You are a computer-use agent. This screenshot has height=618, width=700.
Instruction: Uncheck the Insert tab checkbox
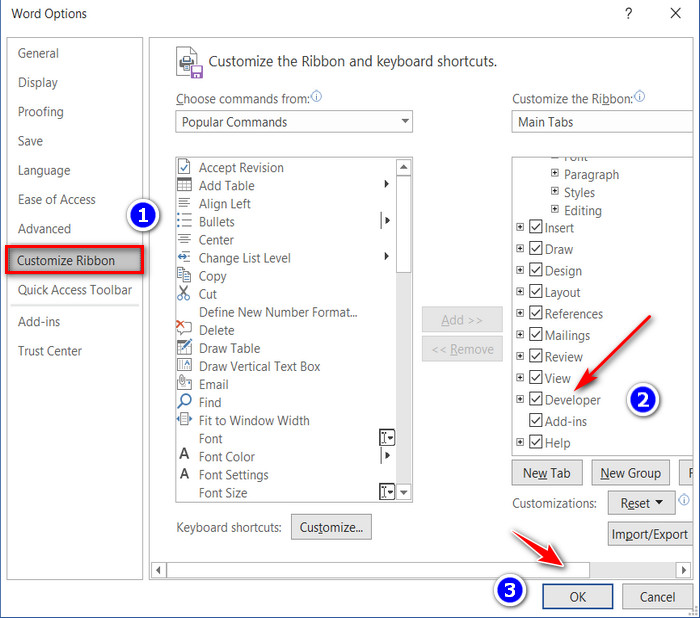coord(535,227)
